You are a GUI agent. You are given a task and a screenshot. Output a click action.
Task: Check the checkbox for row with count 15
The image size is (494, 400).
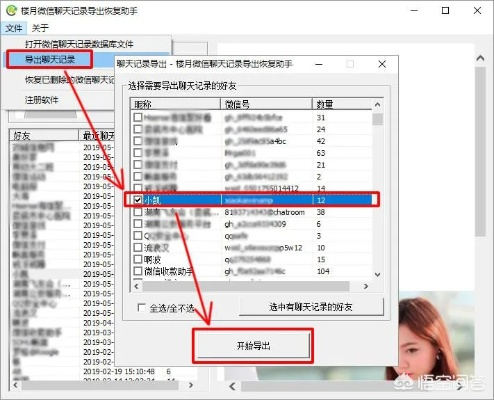click(x=138, y=259)
